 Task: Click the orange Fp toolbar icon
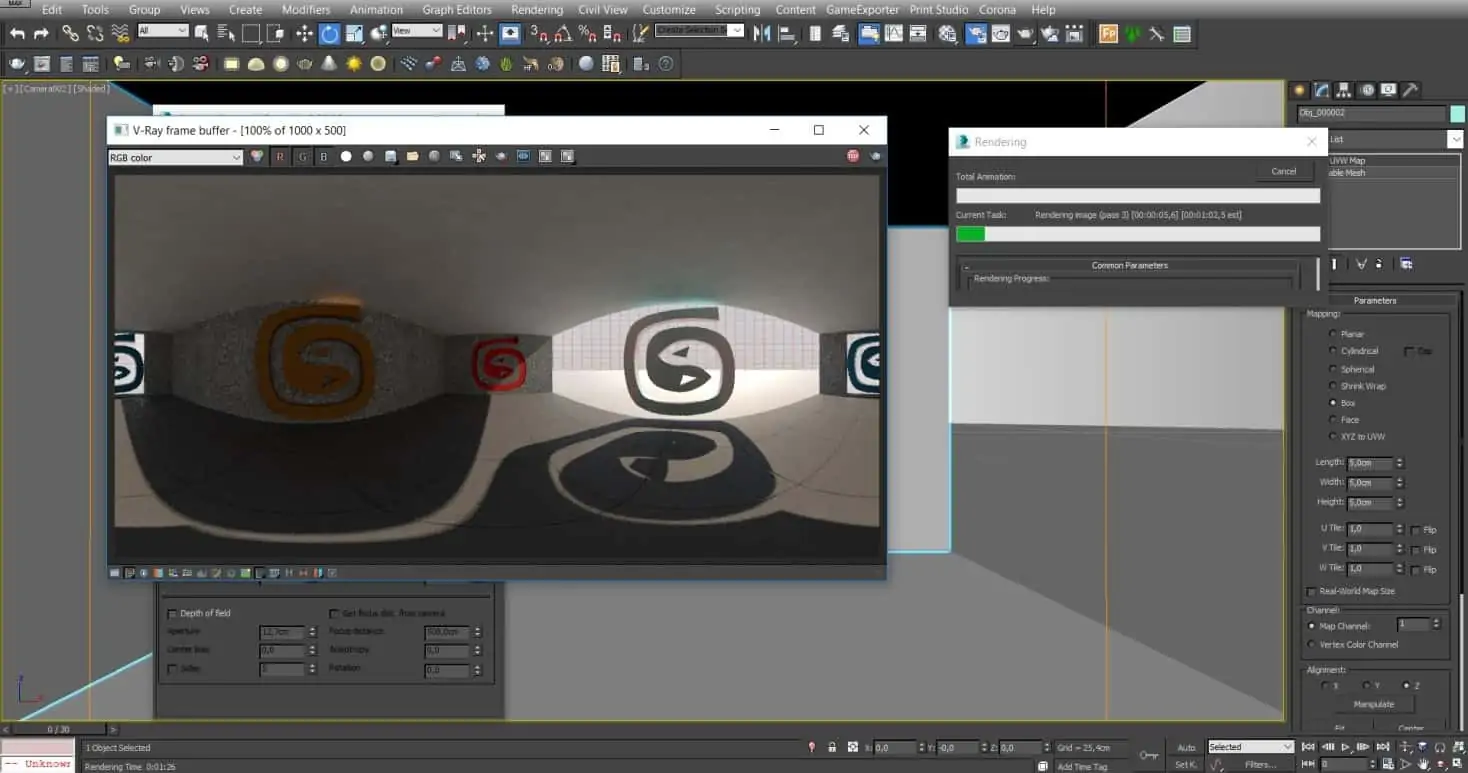tap(1108, 34)
